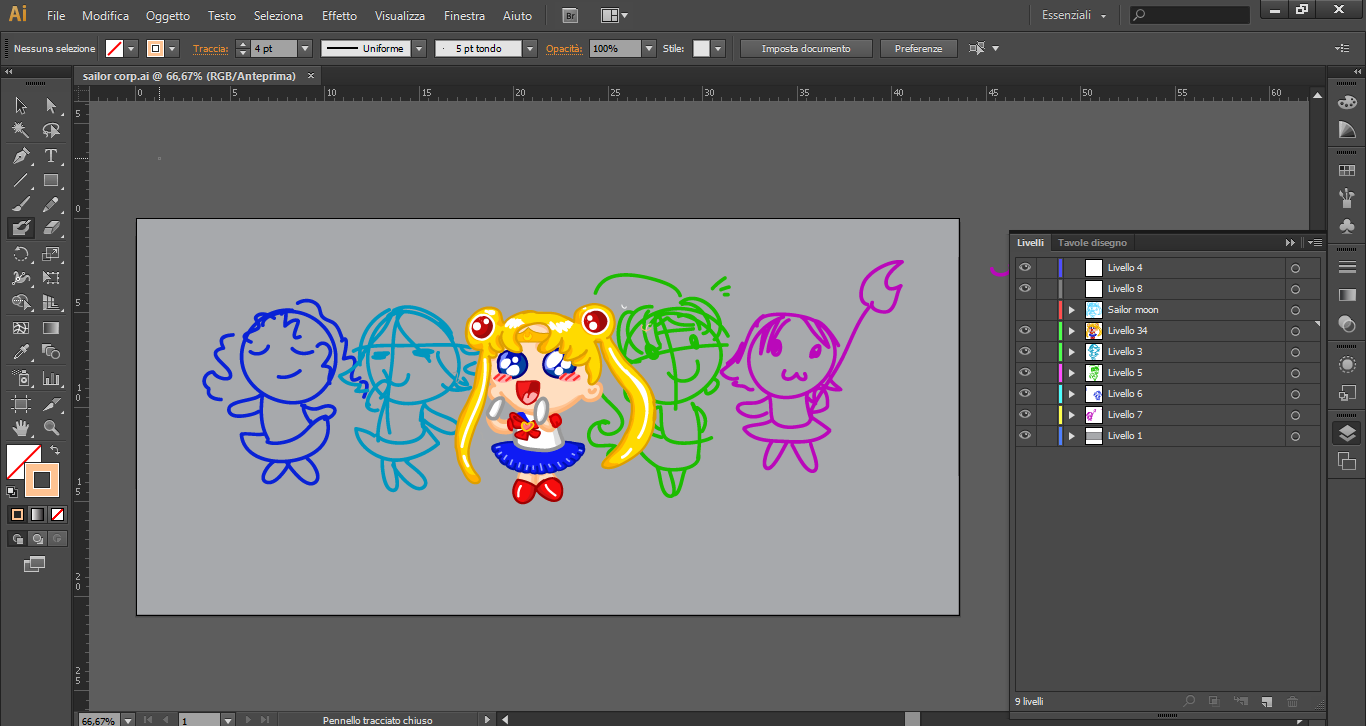Select the Shape Builder tool
The image size is (1366, 726).
21,302
